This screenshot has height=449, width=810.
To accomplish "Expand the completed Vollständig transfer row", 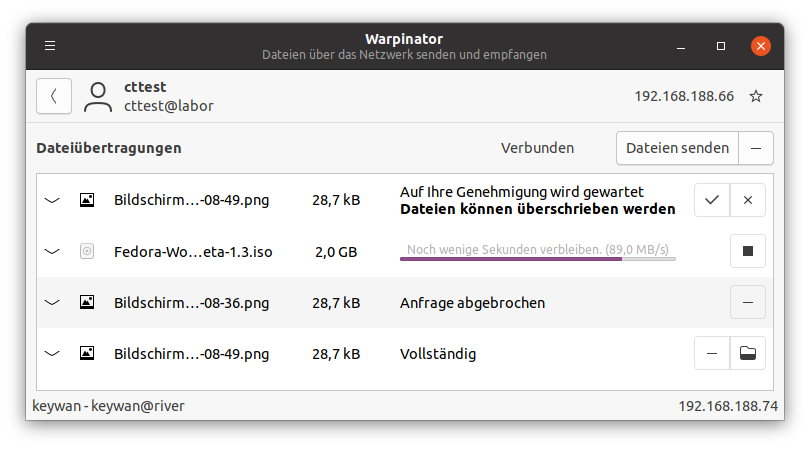I will point(53,353).
